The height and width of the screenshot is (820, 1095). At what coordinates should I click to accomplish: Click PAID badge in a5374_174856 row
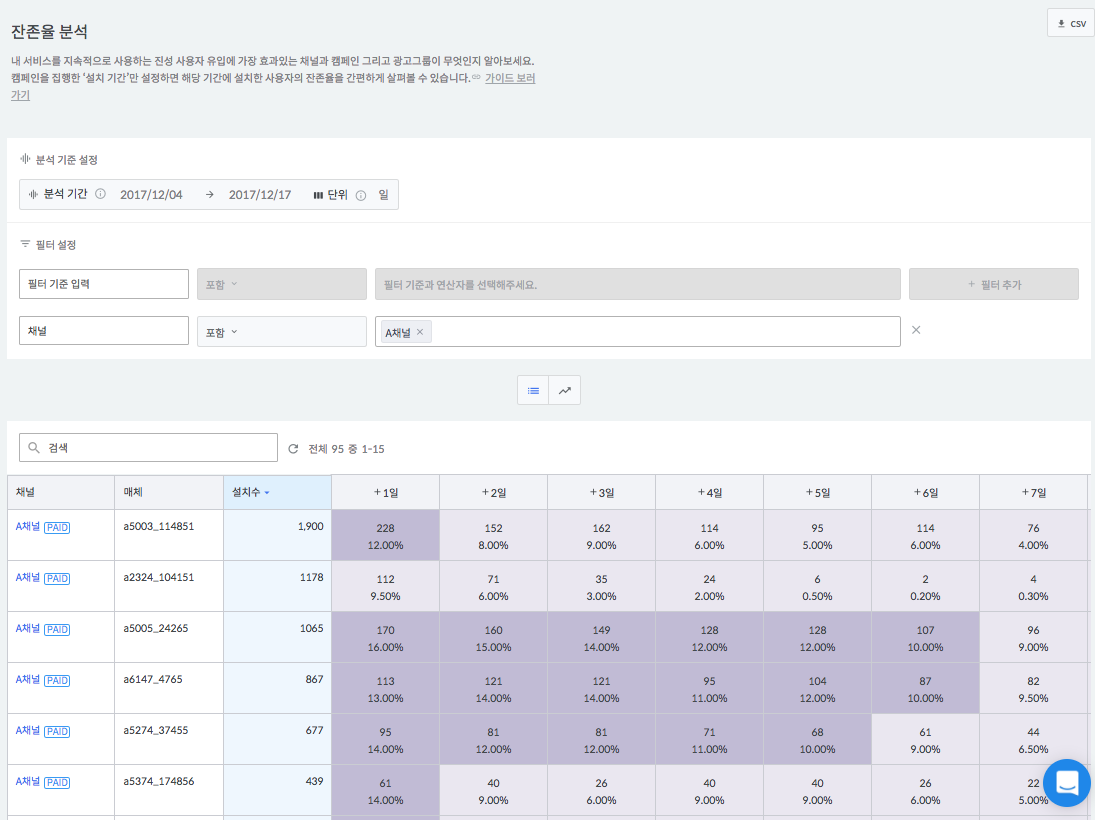coord(57,782)
